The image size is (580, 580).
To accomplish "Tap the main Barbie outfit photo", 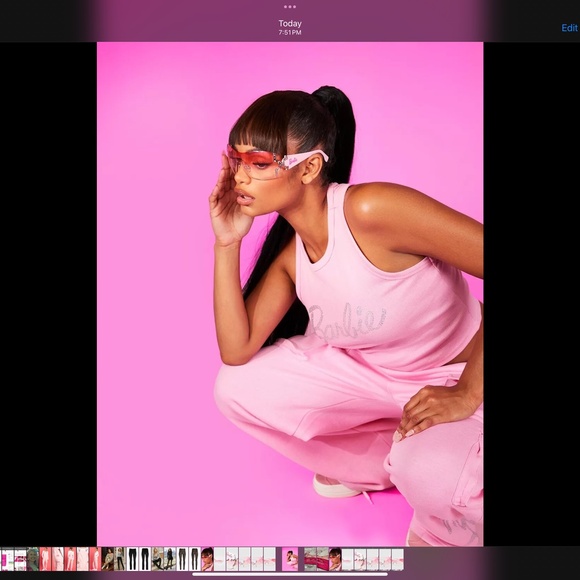I will [x=290, y=294].
